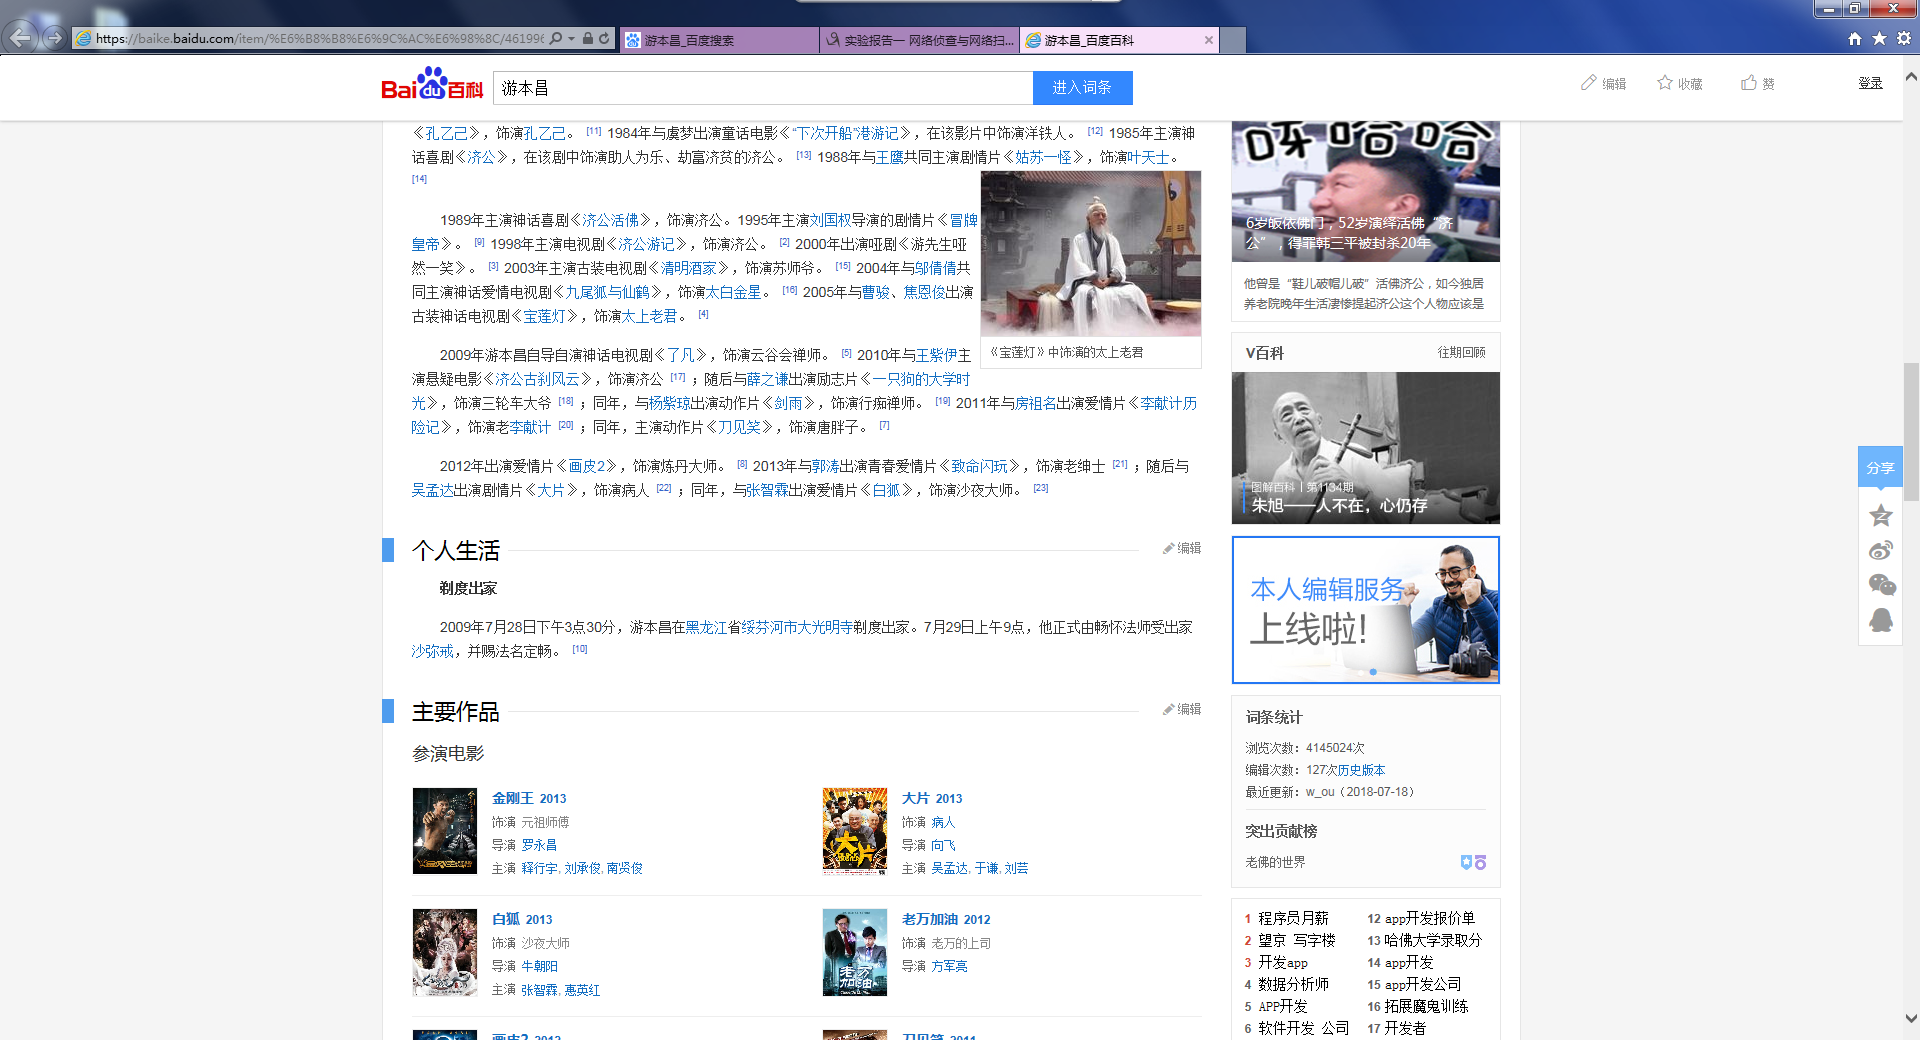1920x1040 pixels.
Task: Open the 往期回顾 link
Action: click(1461, 352)
